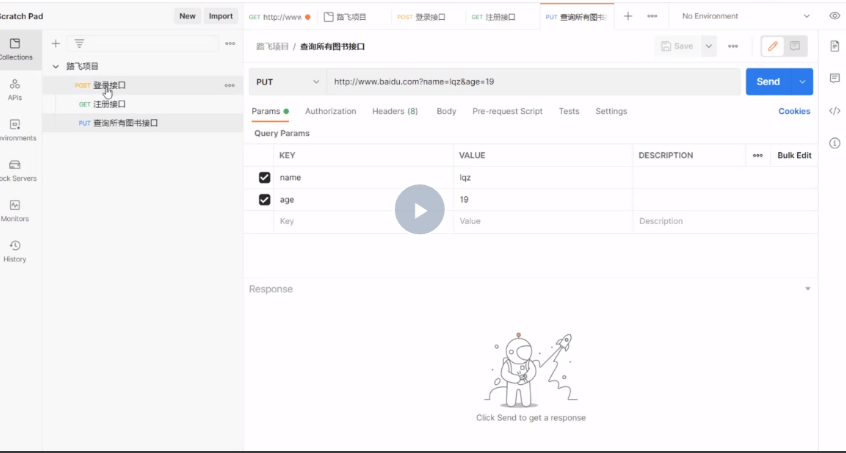Switch to the Authorization tab
The width and height of the screenshot is (846, 453).
331,111
